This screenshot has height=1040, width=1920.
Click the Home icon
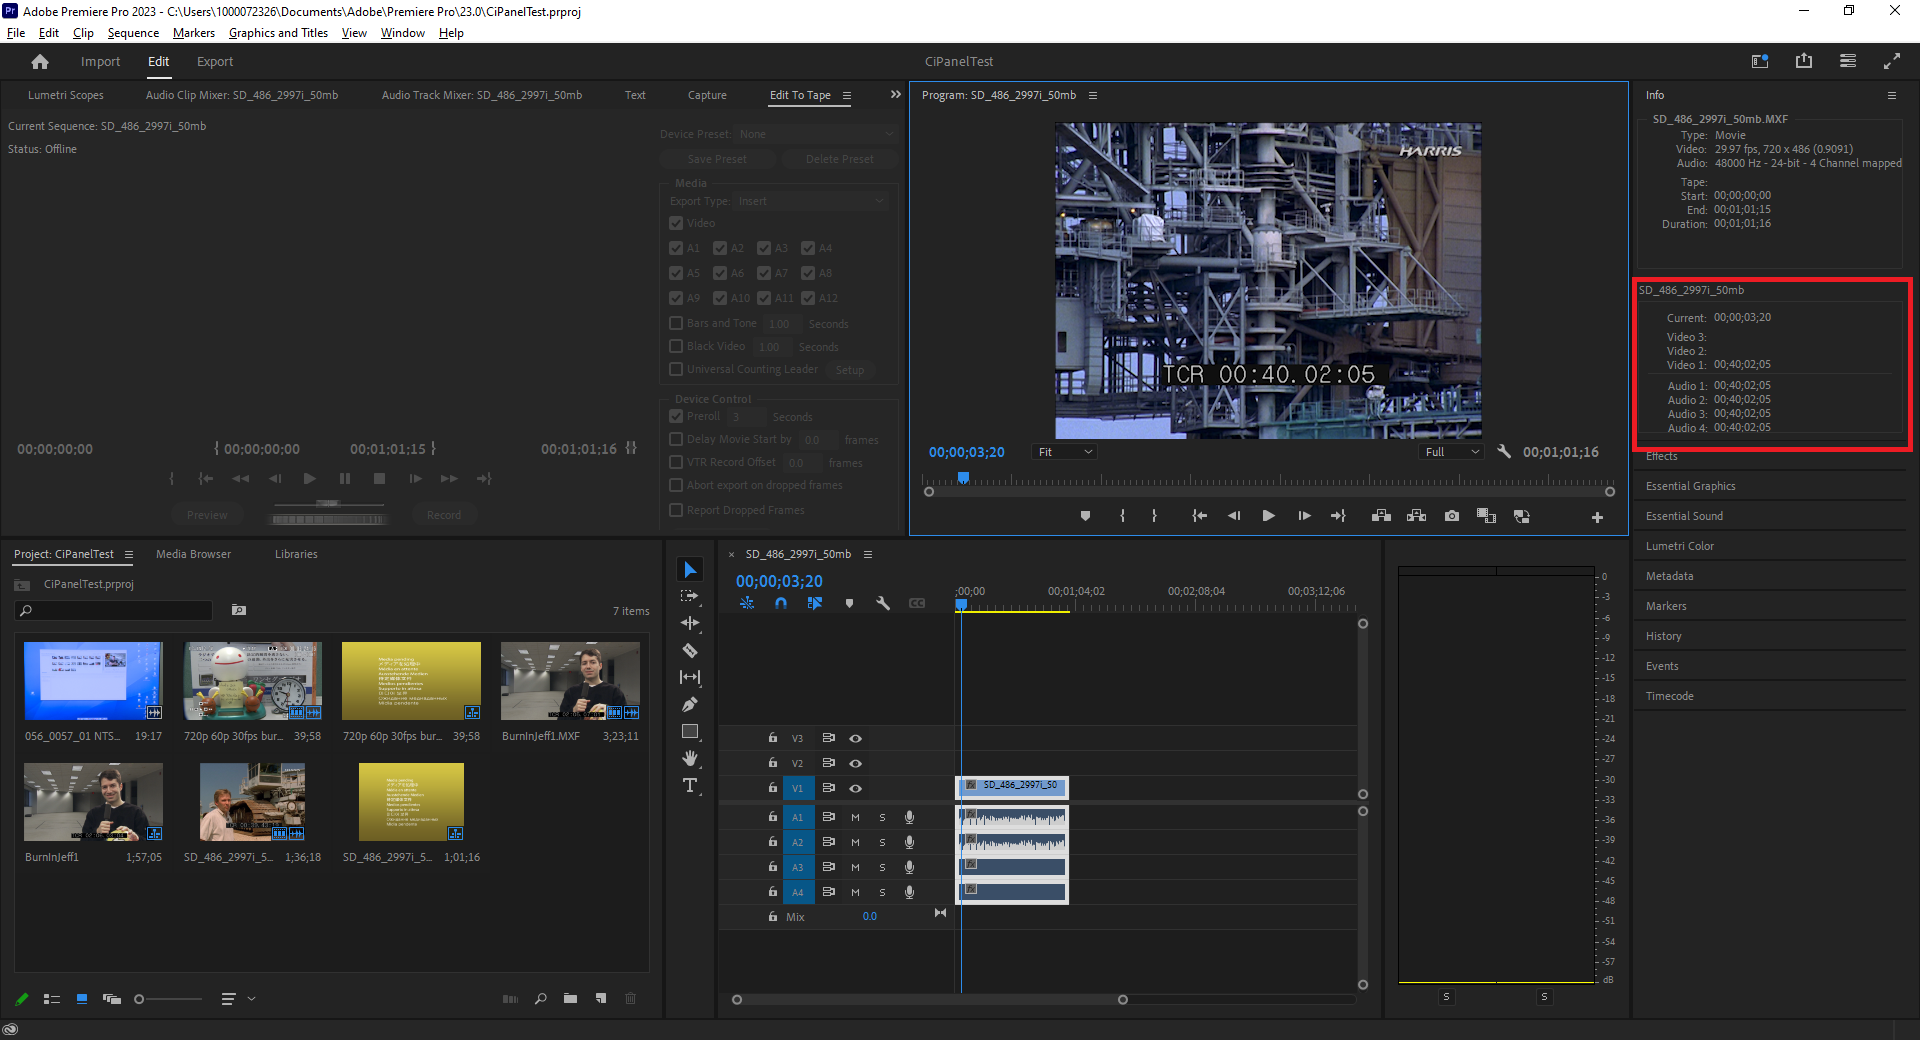[x=40, y=62]
